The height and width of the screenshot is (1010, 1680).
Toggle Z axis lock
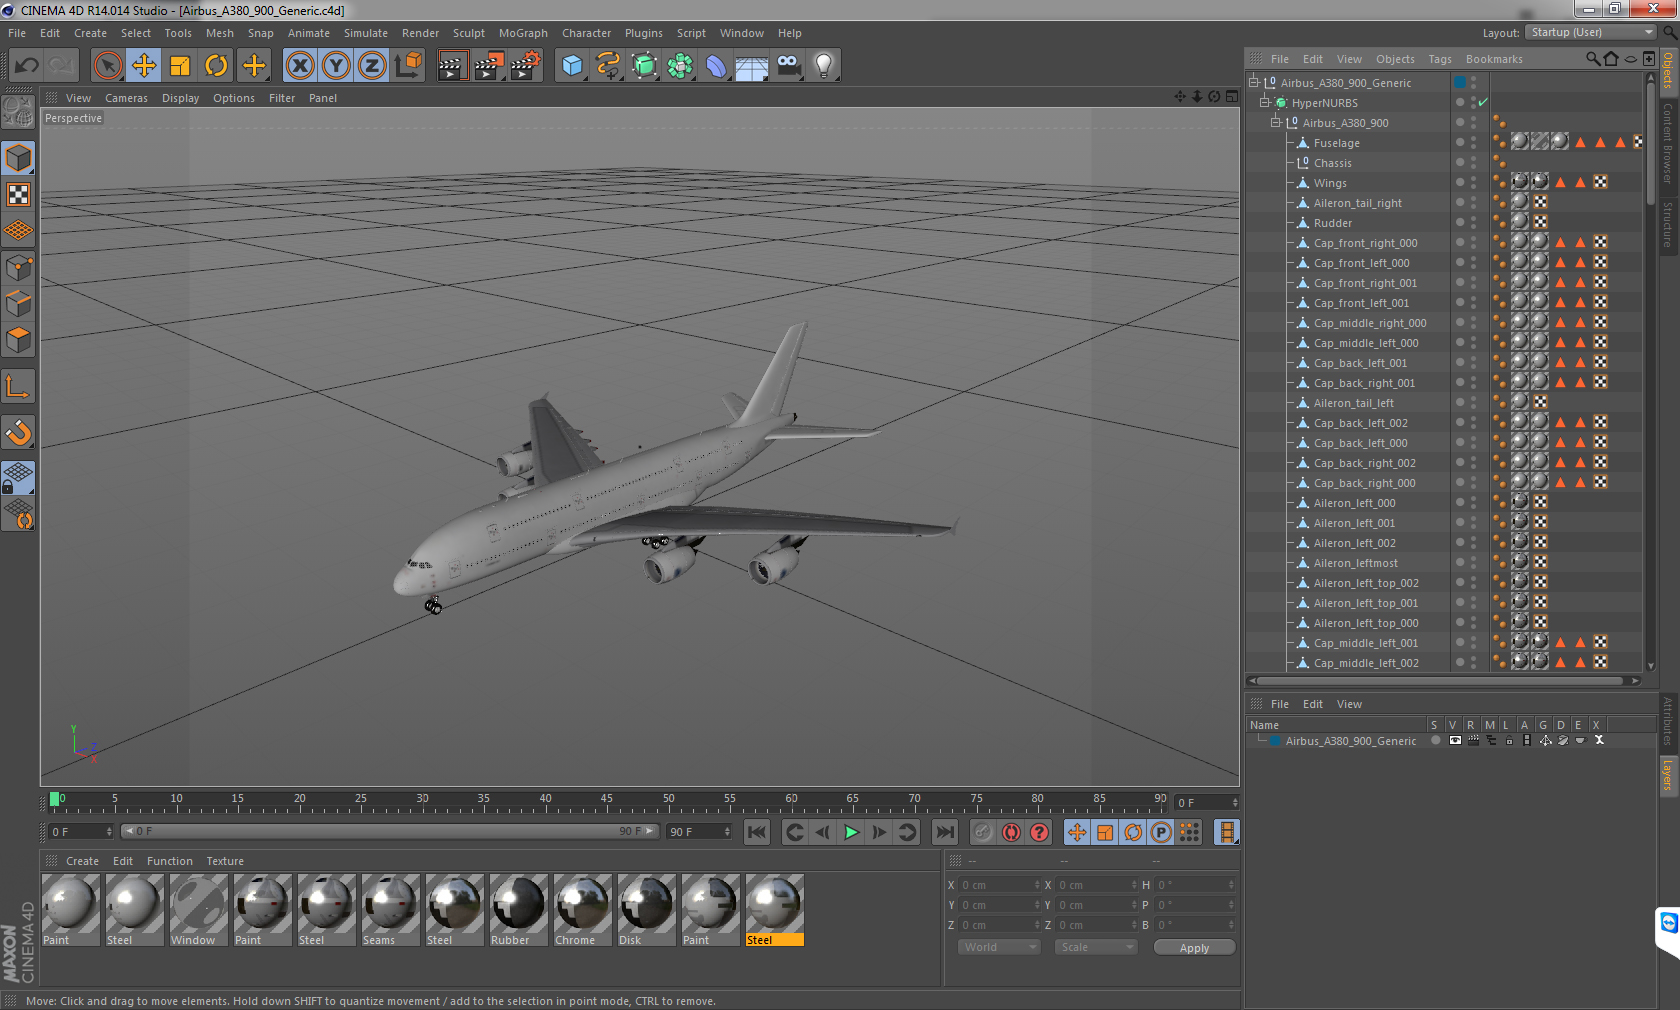372,66
